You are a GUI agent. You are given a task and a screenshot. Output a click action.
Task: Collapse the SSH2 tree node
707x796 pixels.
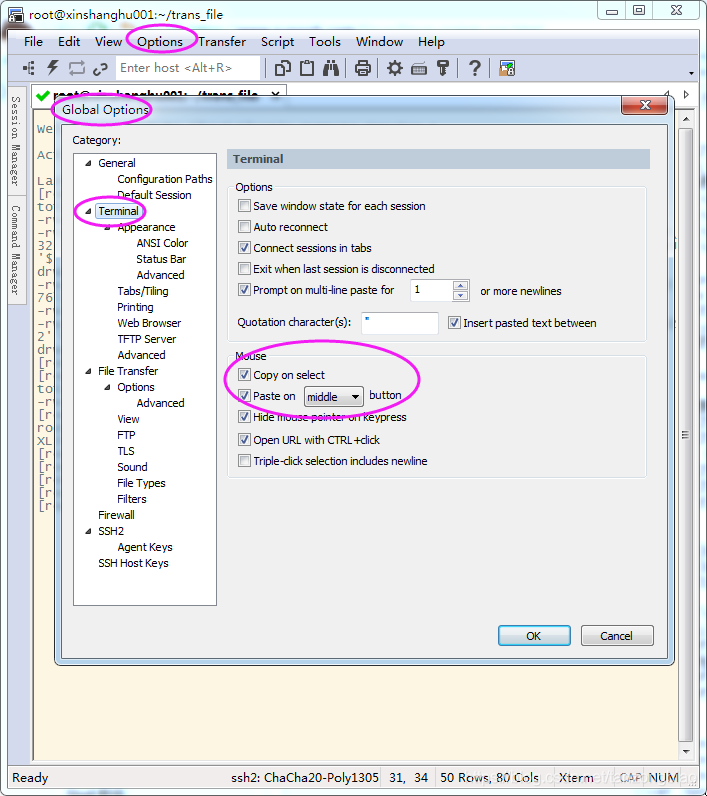pos(88,531)
